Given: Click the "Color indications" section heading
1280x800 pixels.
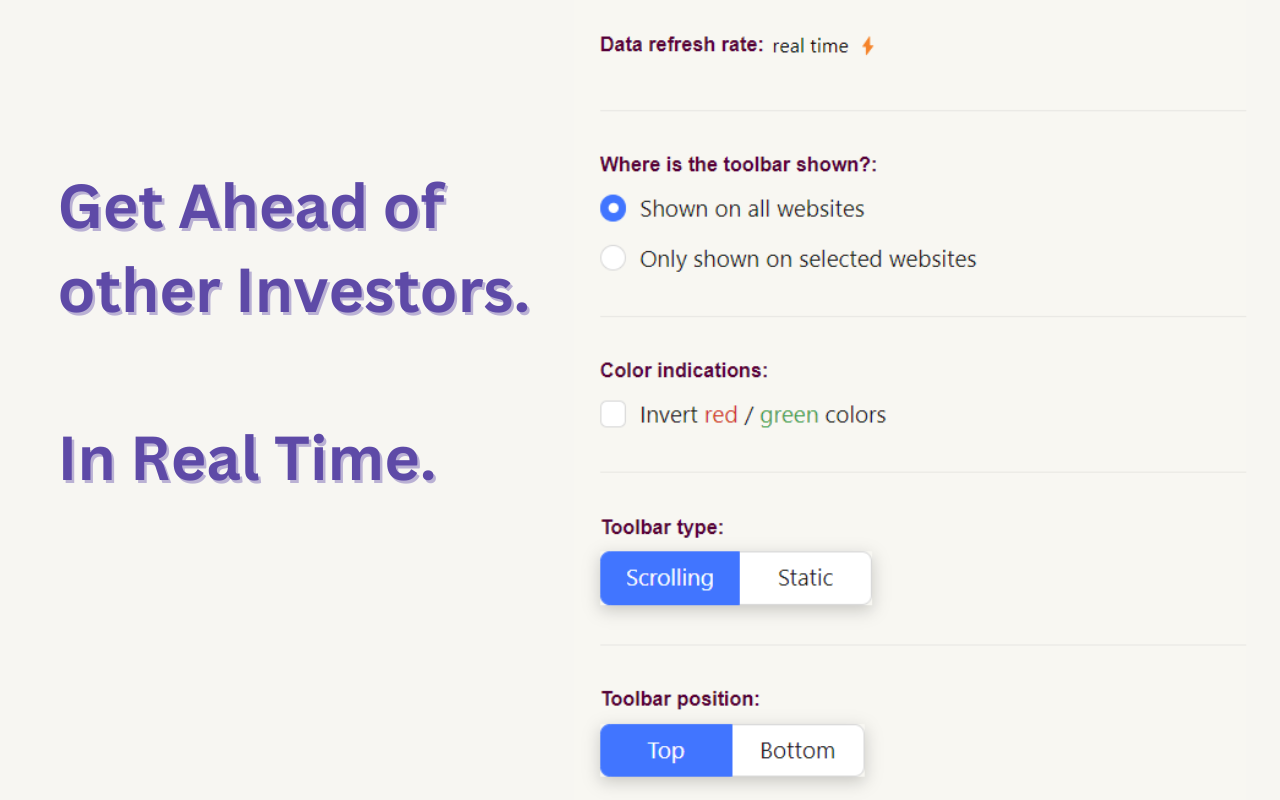Looking at the screenshot, I should pos(683,370).
